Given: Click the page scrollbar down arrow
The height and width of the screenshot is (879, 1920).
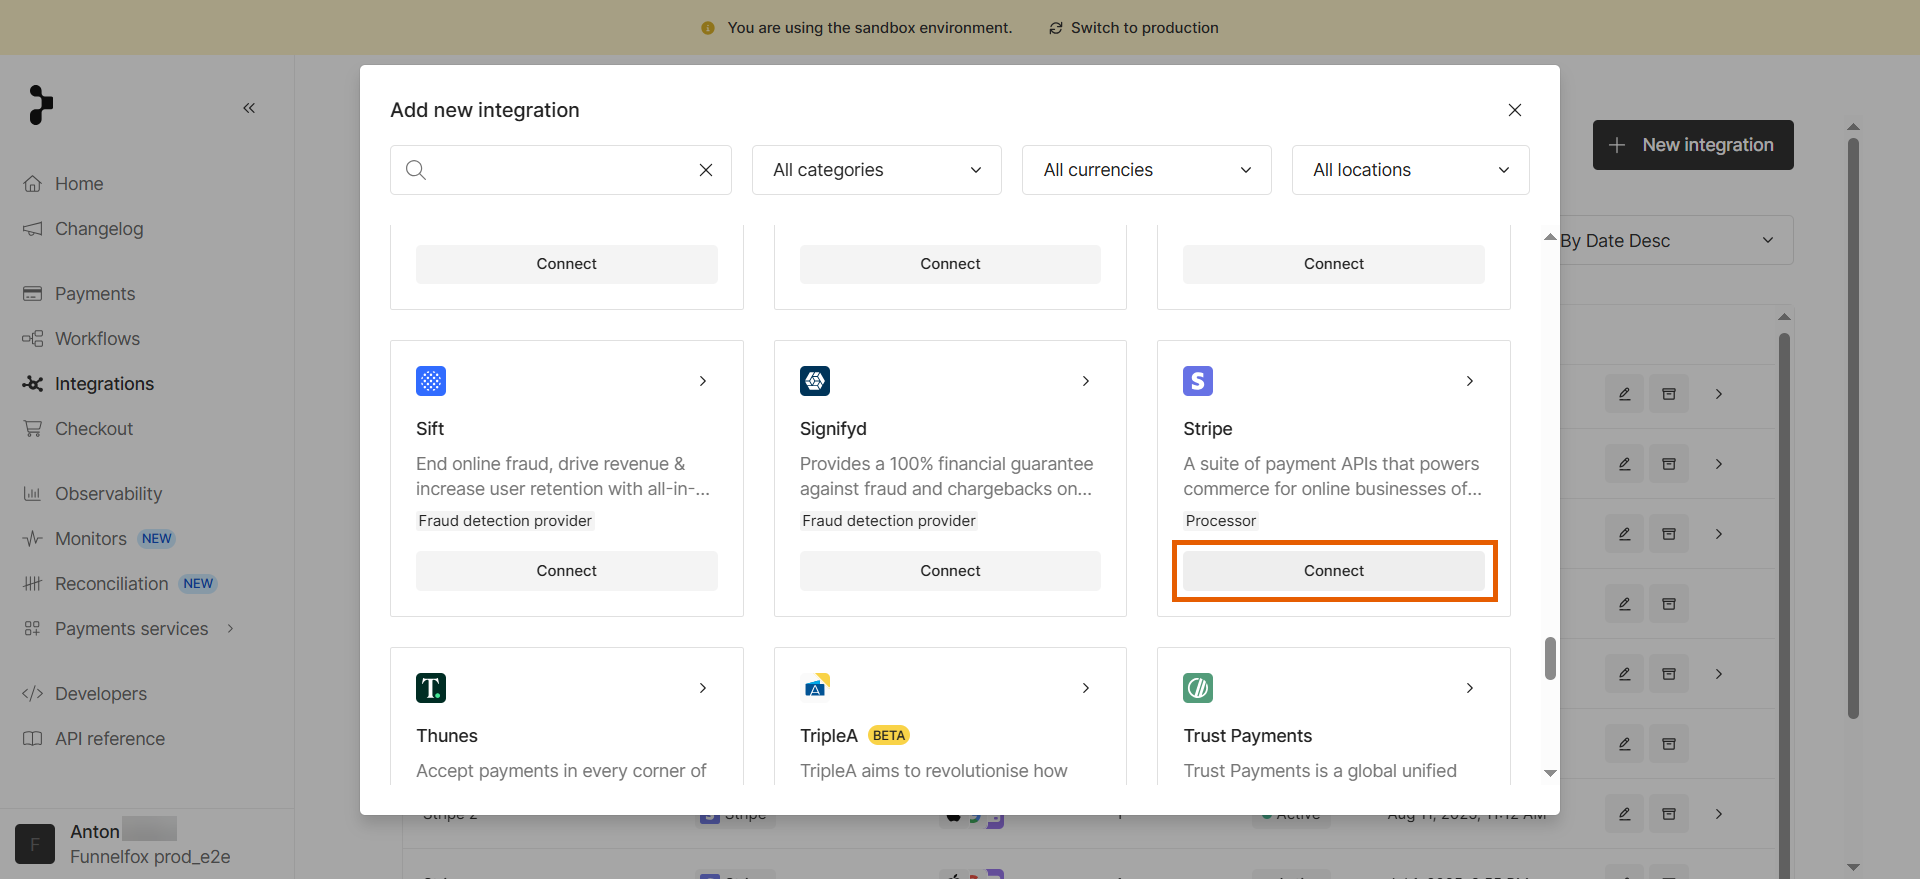Looking at the screenshot, I should (1853, 867).
